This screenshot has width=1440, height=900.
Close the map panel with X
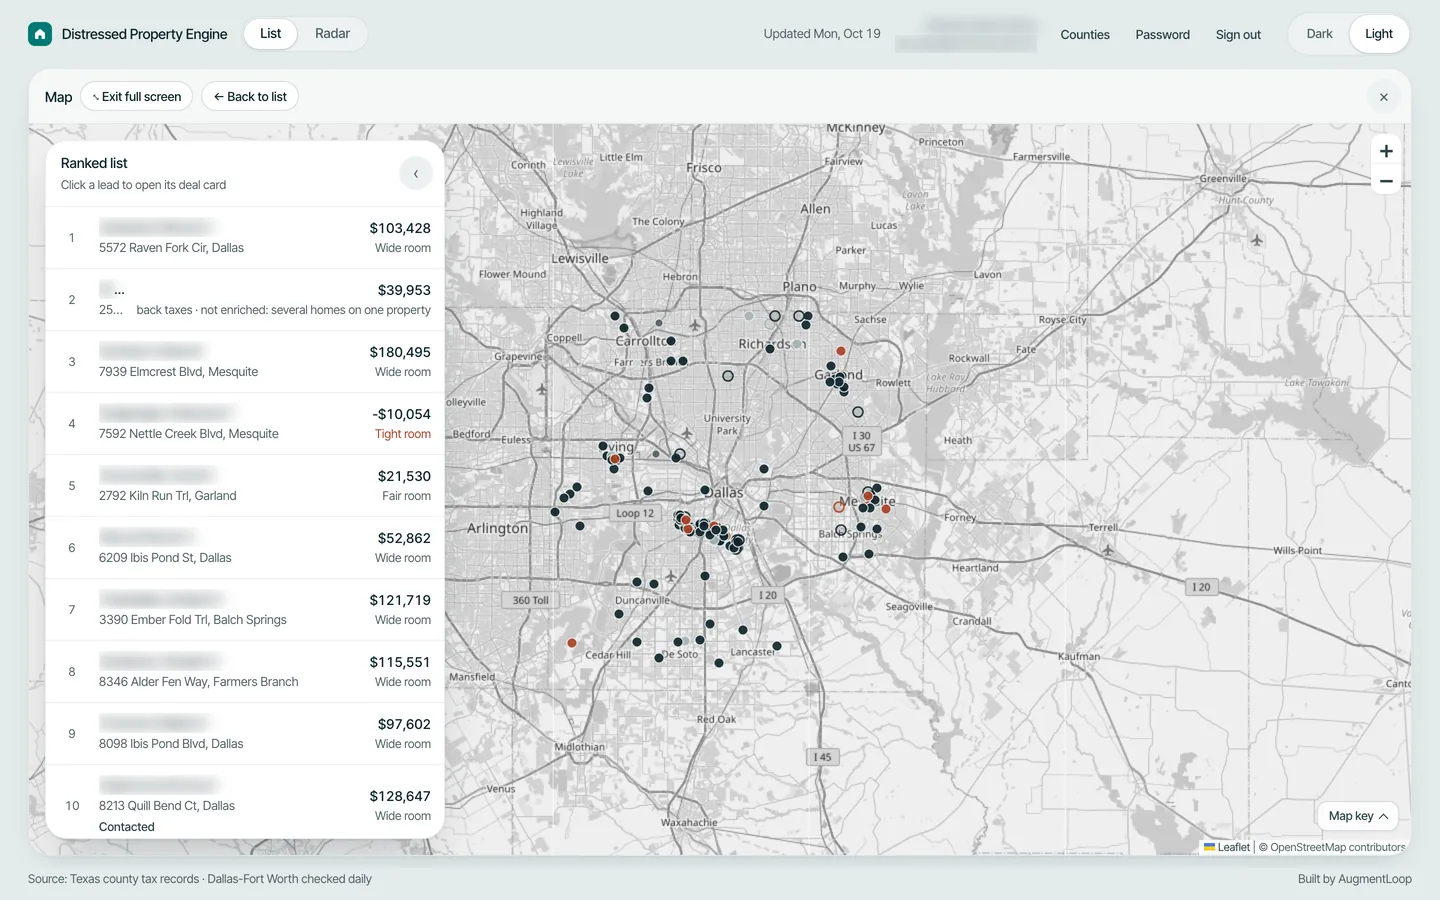[x=1384, y=97]
